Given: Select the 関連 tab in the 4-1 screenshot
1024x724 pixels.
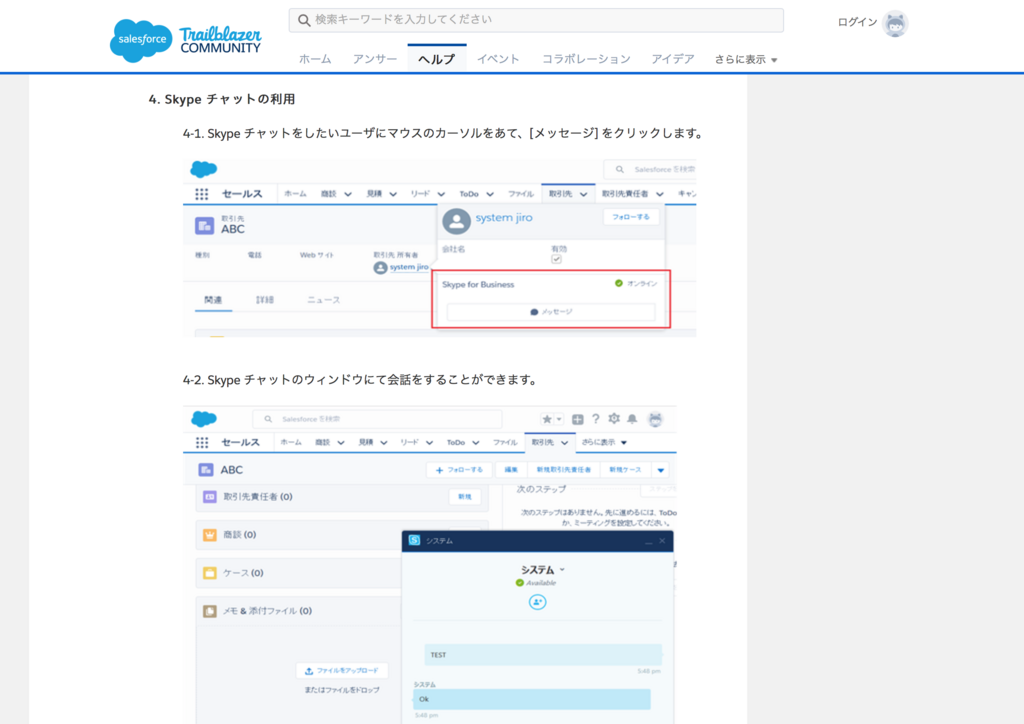Looking at the screenshot, I should coord(213,300).
